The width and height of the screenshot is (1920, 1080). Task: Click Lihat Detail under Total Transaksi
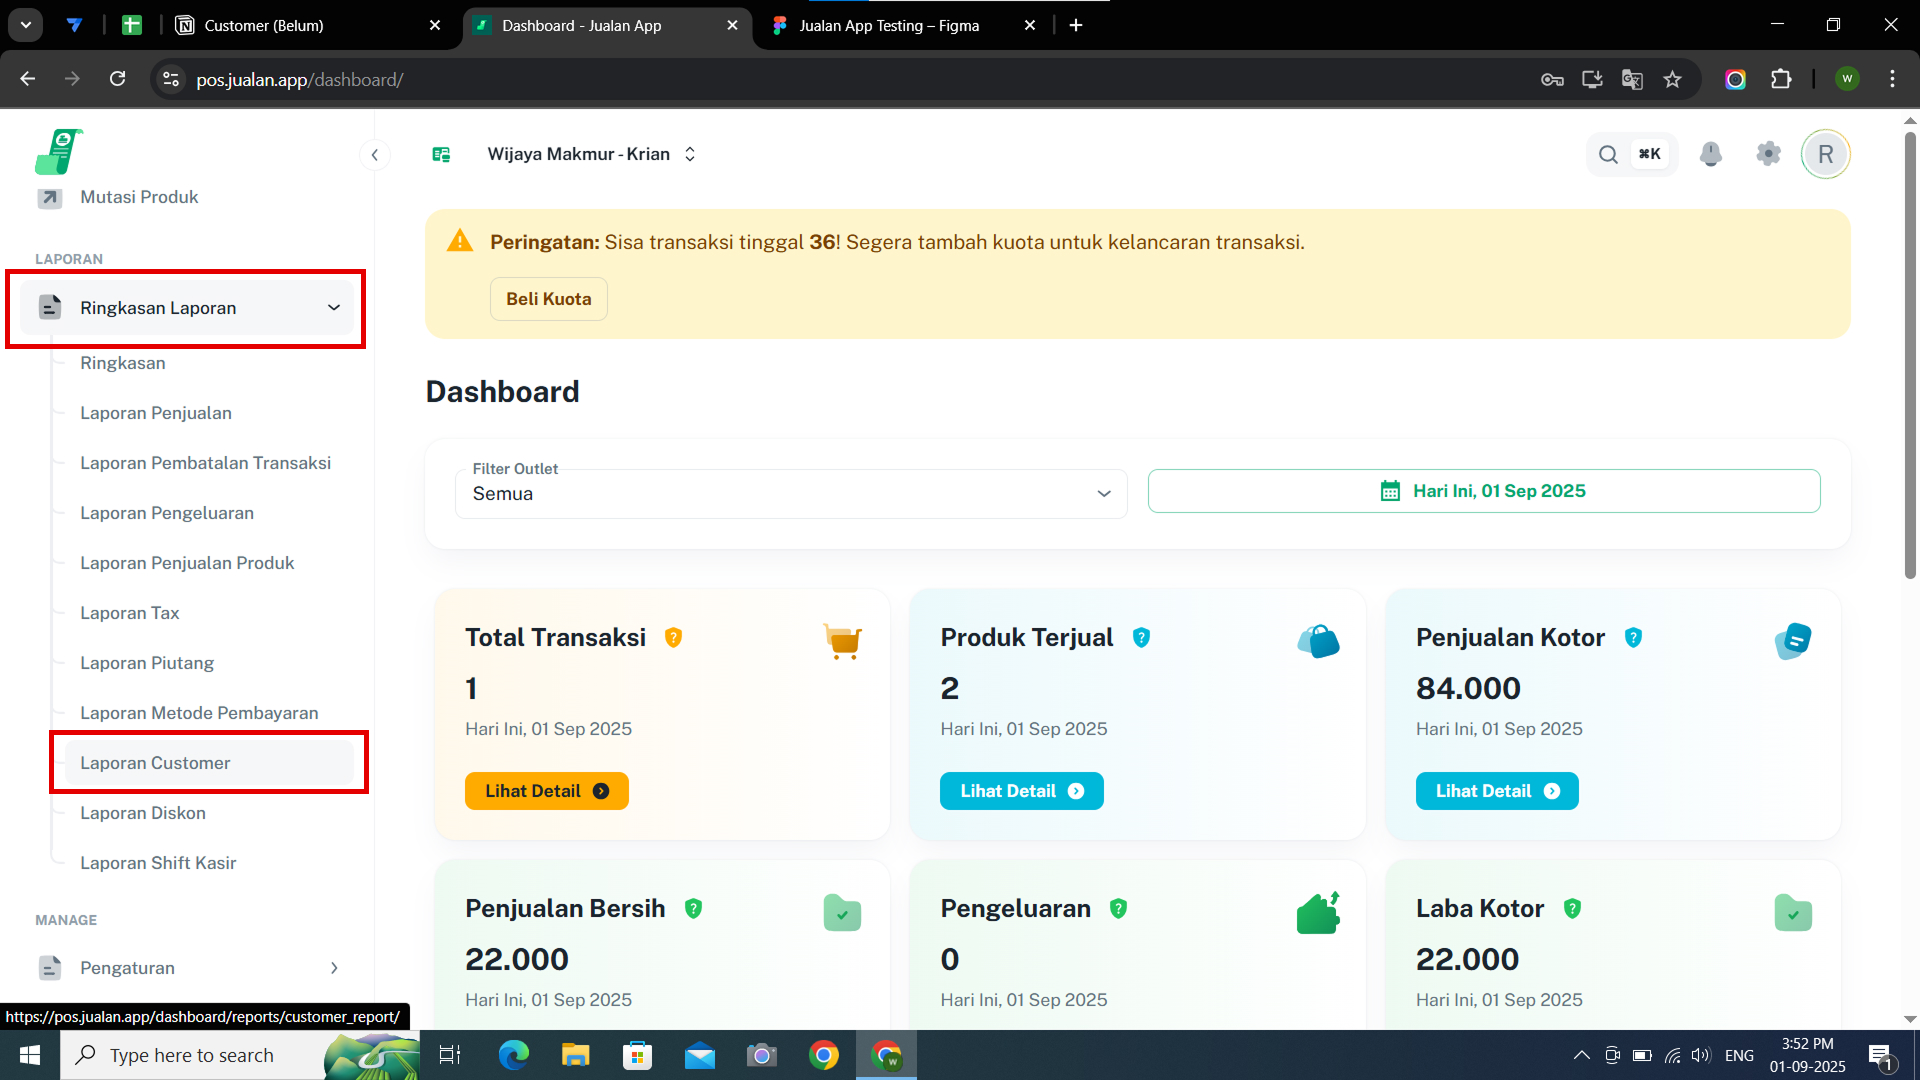[x=546, y=791]
